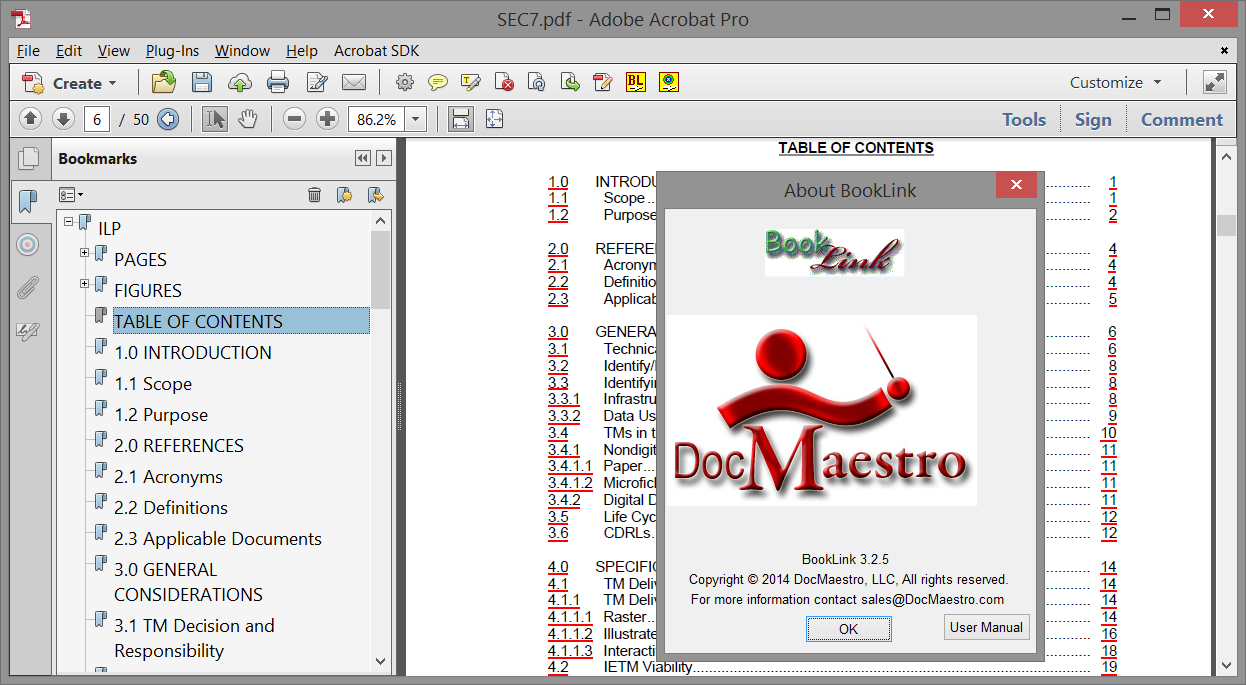1246x685 pixels.
Task: Toggle the fit one full page icon
Action: click(x=494, y=119)
